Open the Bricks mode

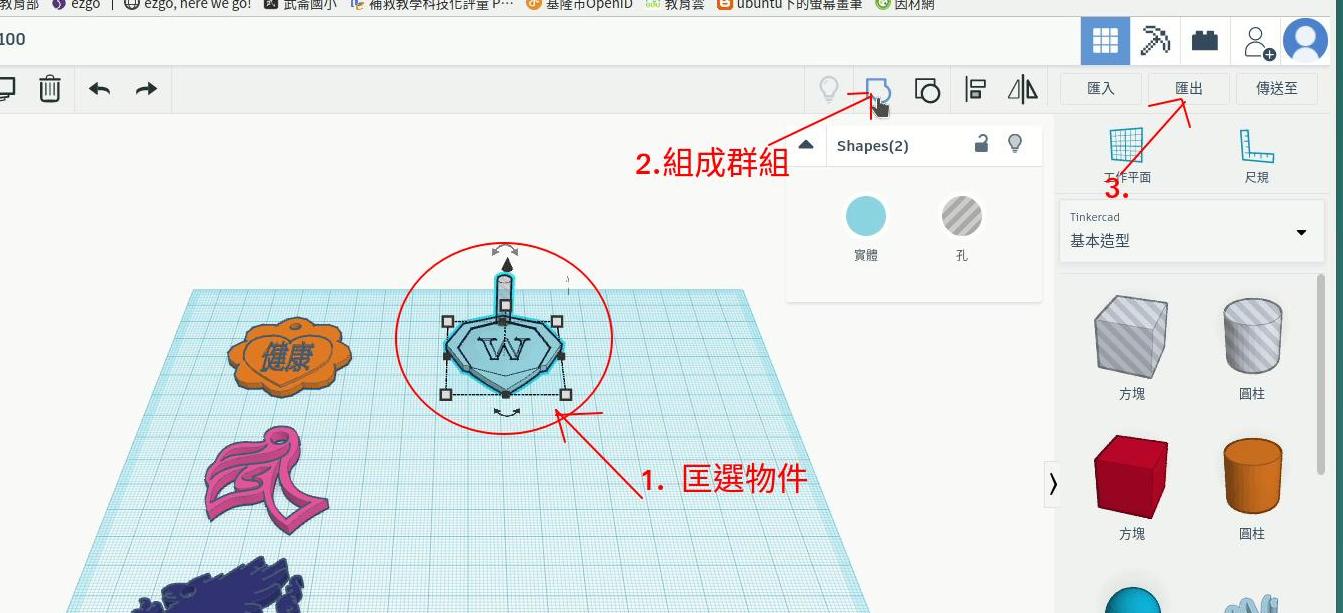point(1205,41)
